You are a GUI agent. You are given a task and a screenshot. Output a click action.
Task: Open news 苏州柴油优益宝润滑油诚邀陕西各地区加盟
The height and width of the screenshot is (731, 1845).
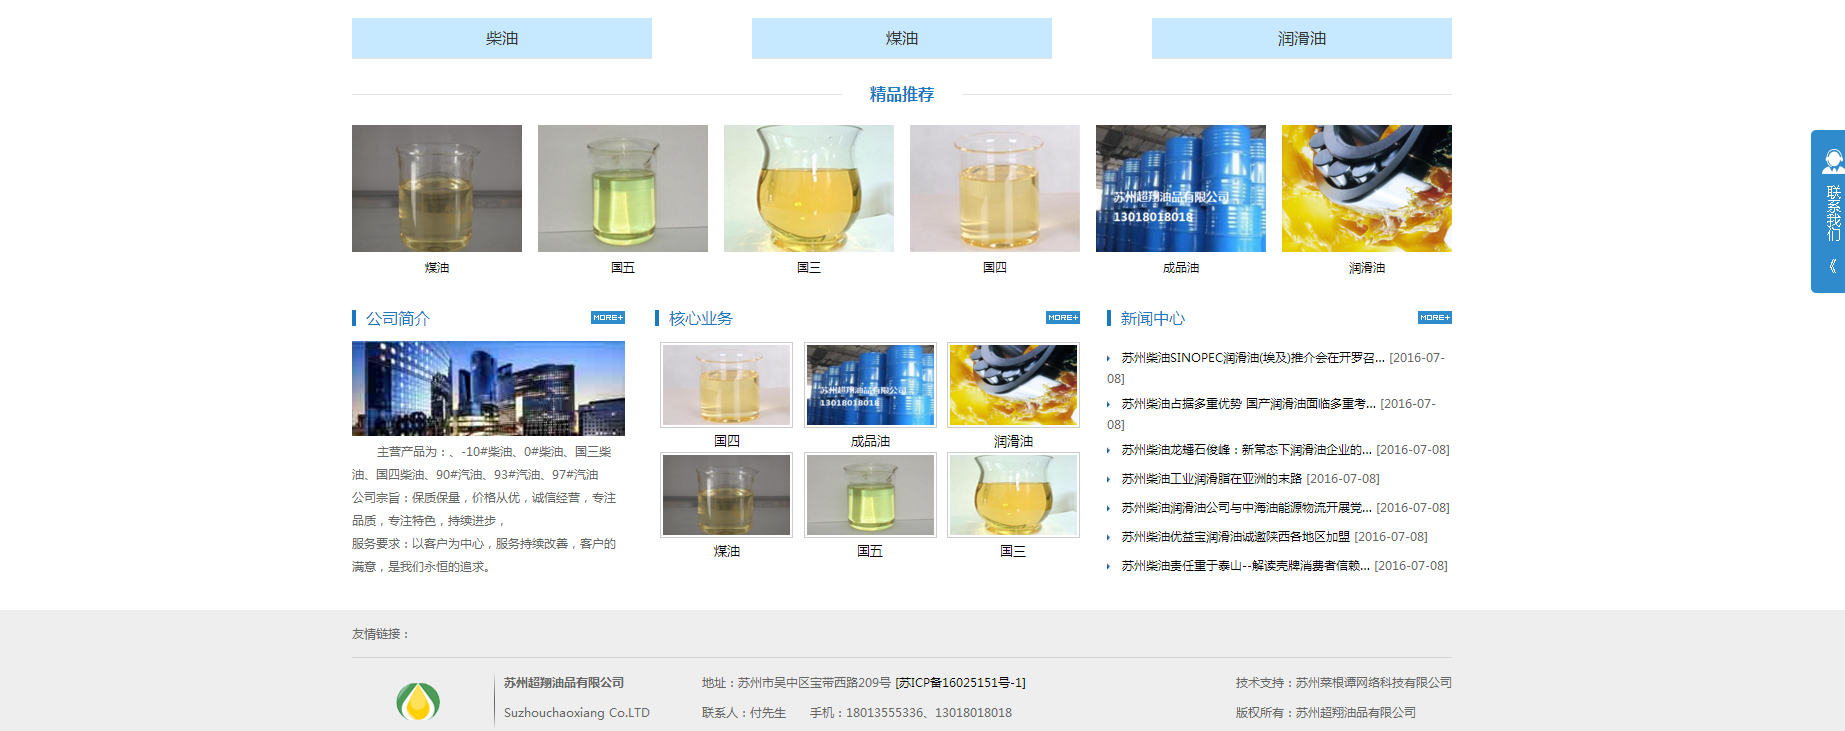tap(1235, 537)
